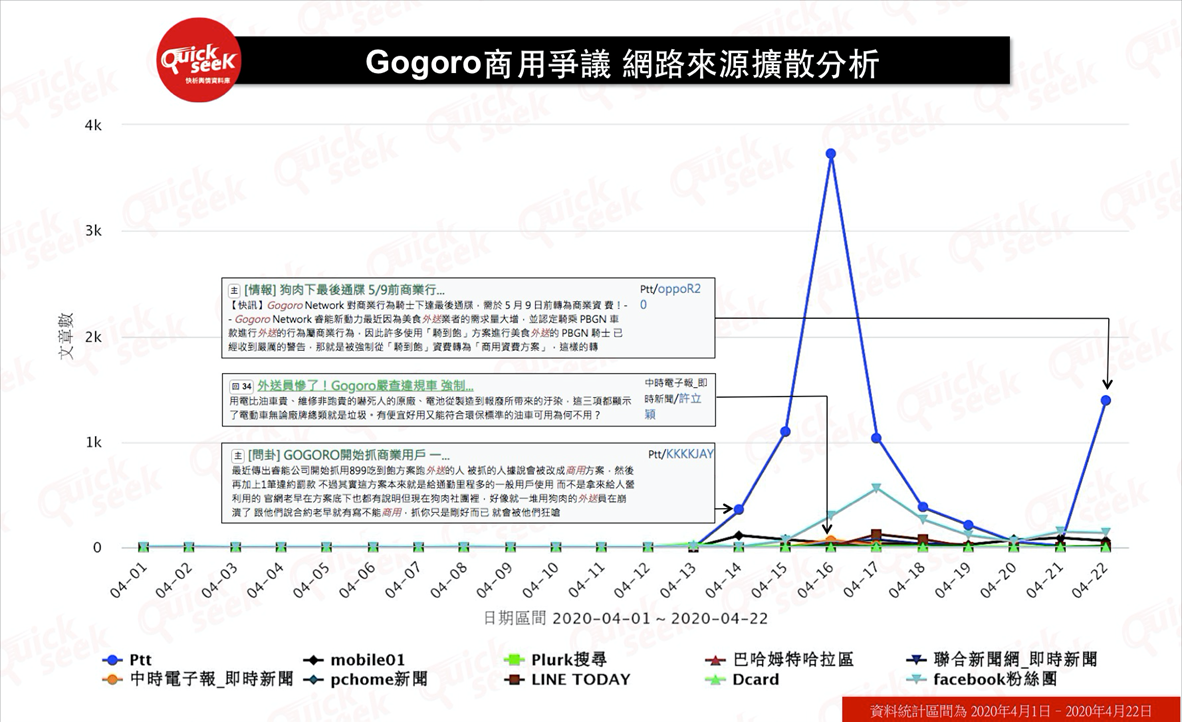The image size is (1182, 722).
Task: Click the Ptt data point on 04-19
Action: click(969, 525)
